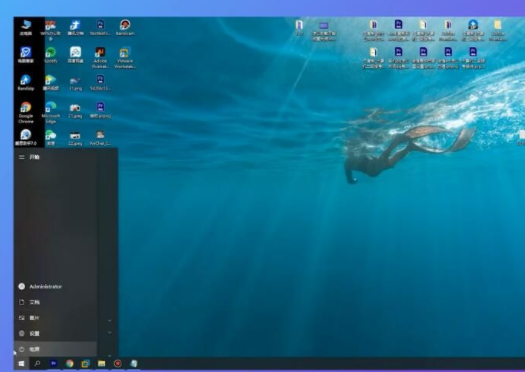This screenshot has width=525, height=372.
Task: Launch the Bandicam desktop shortcut
Action: [x=125, y=27]
